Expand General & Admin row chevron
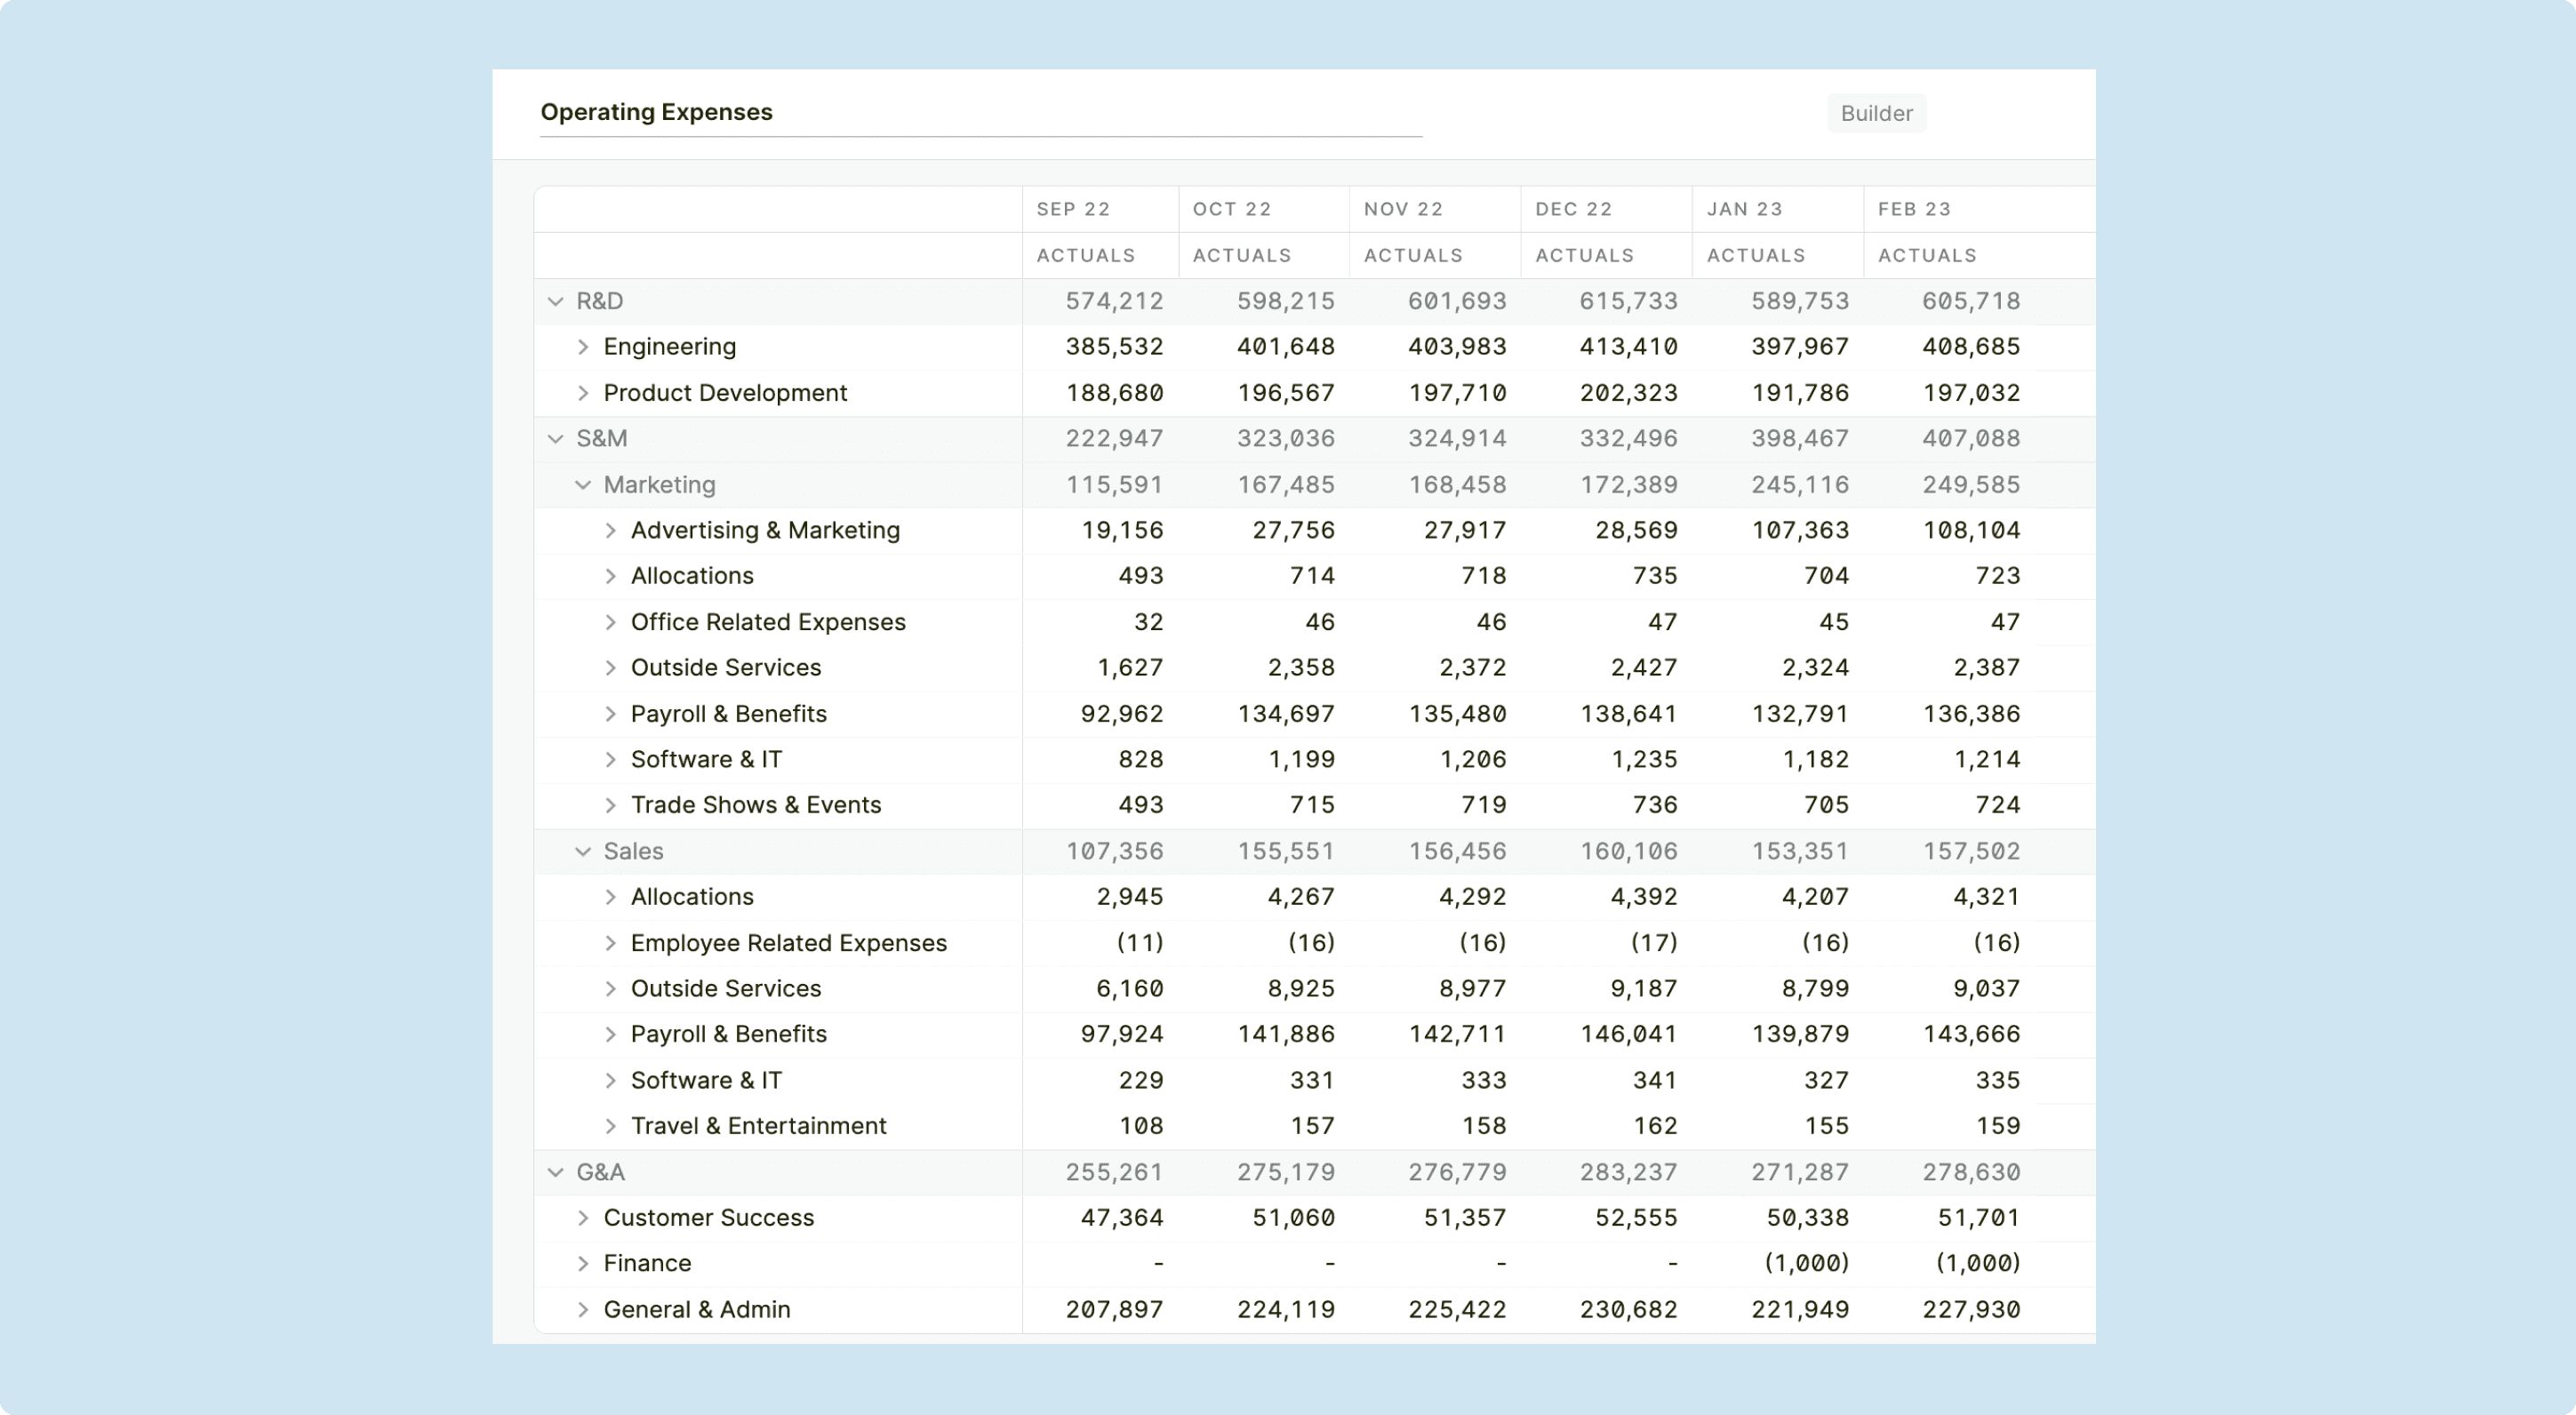The image size is (2576, 1415). [x=583, y=1310]
